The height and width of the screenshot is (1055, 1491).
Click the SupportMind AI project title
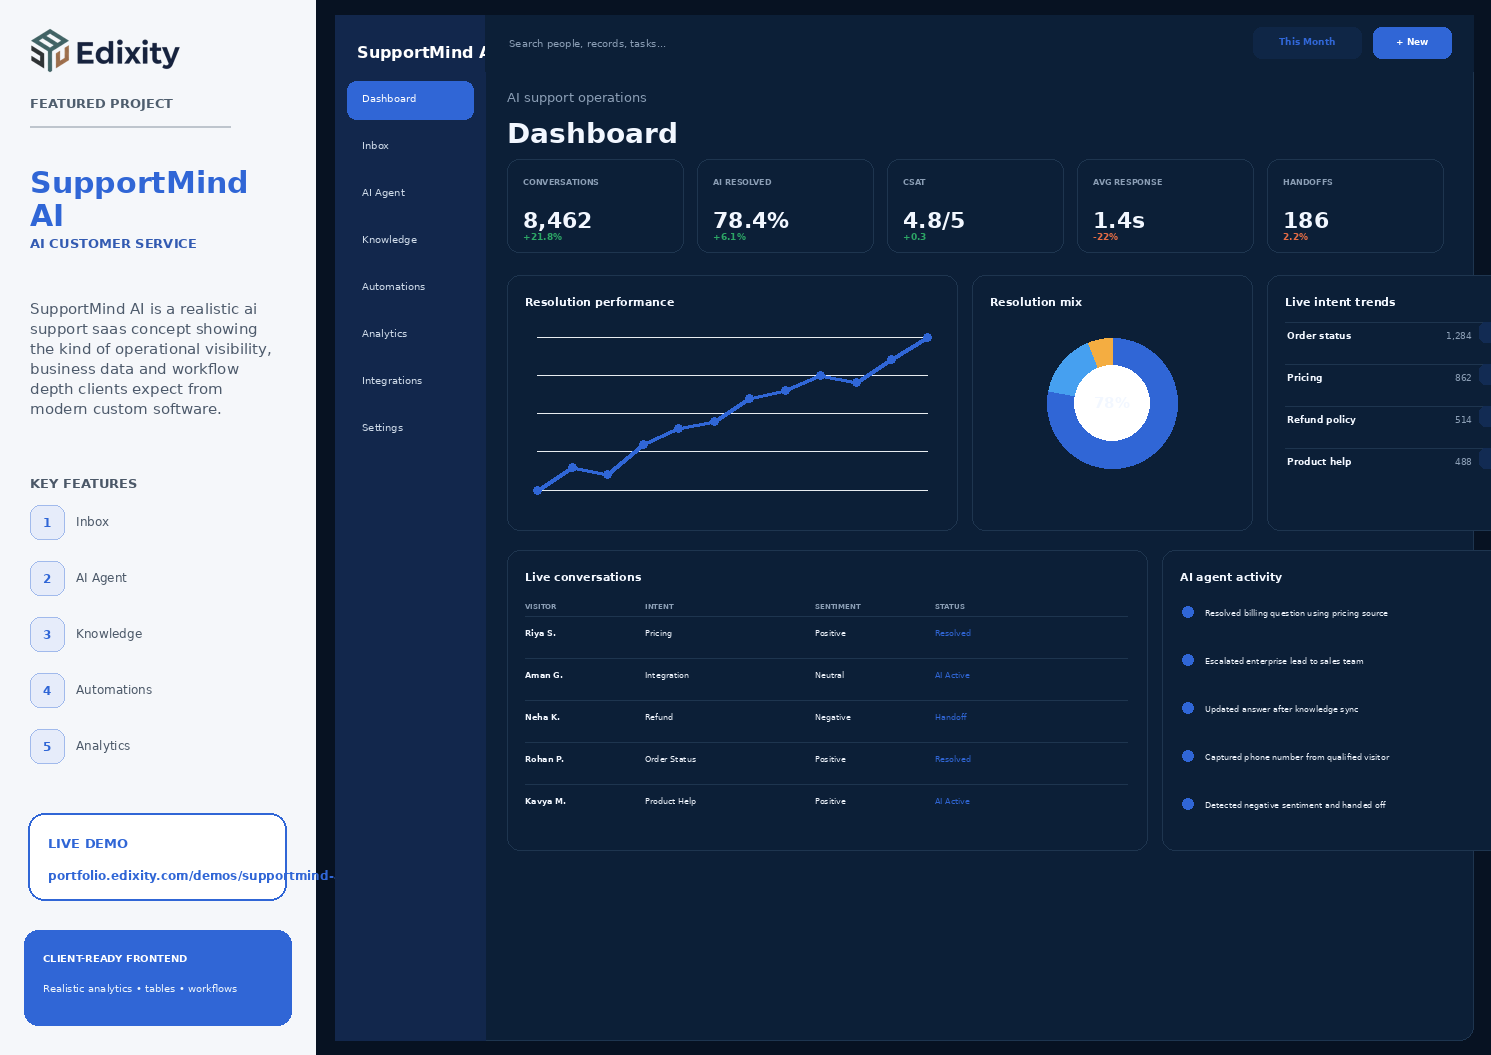(139, 198)
